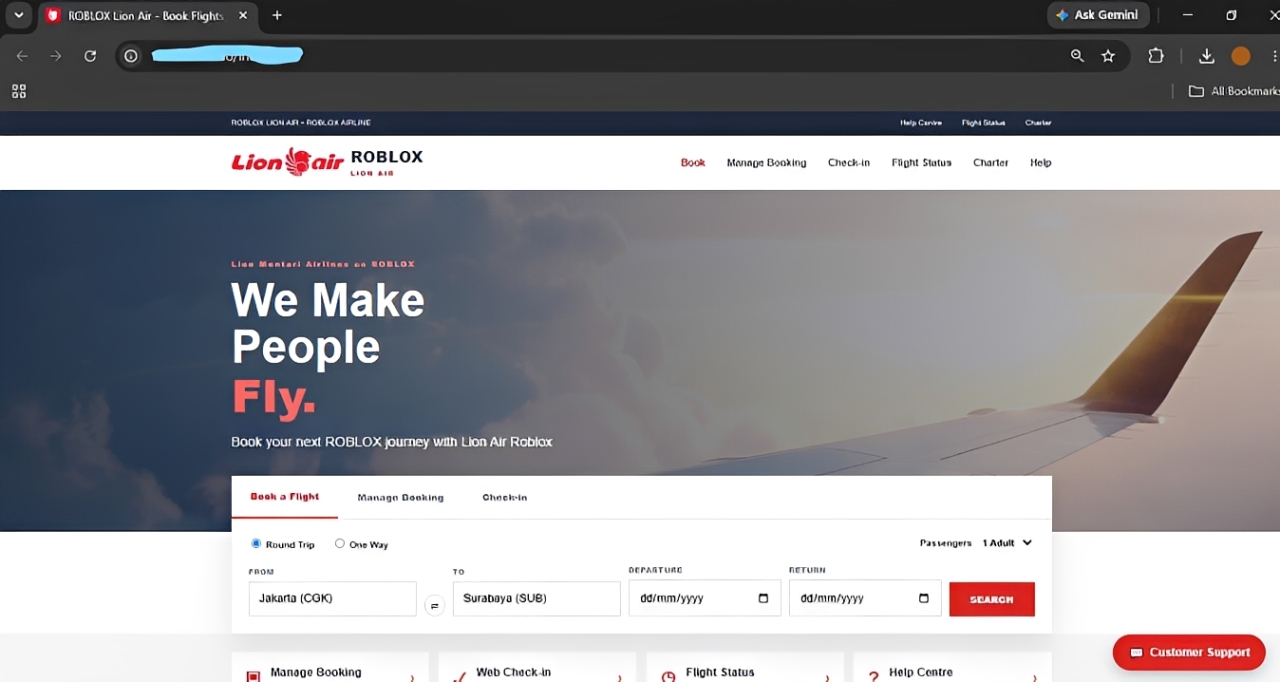Open the Book menu item
Viewport: 1280px width, 682px height.
click(693, 162)
